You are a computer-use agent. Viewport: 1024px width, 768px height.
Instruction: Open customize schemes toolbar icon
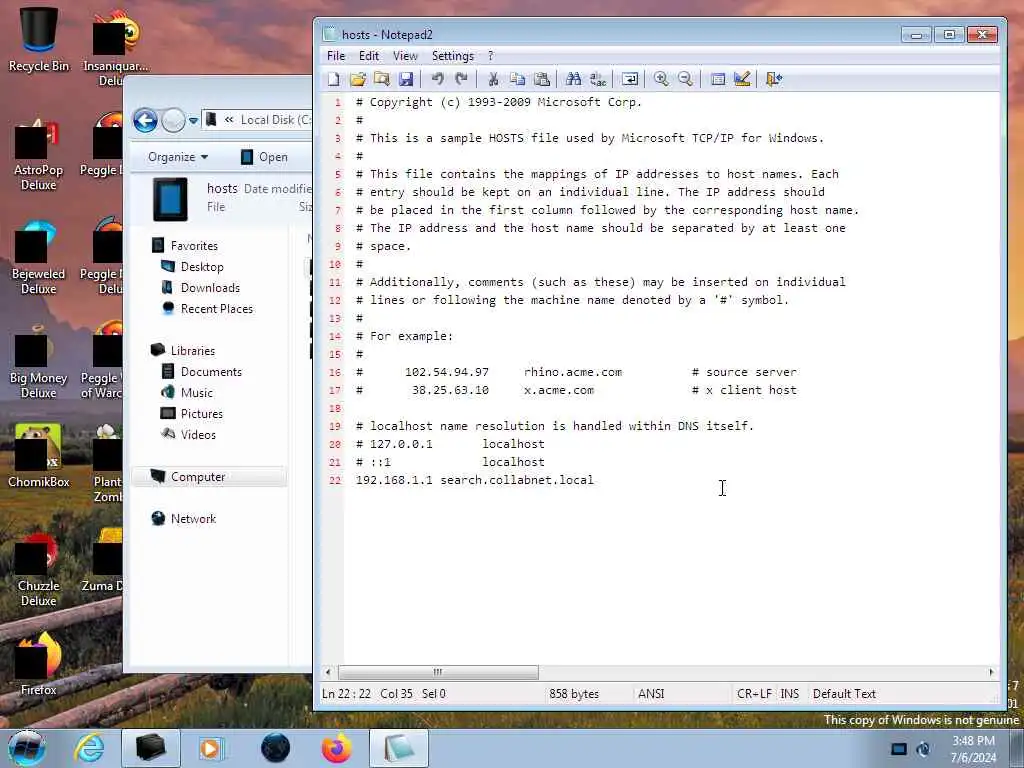point(742,79)
